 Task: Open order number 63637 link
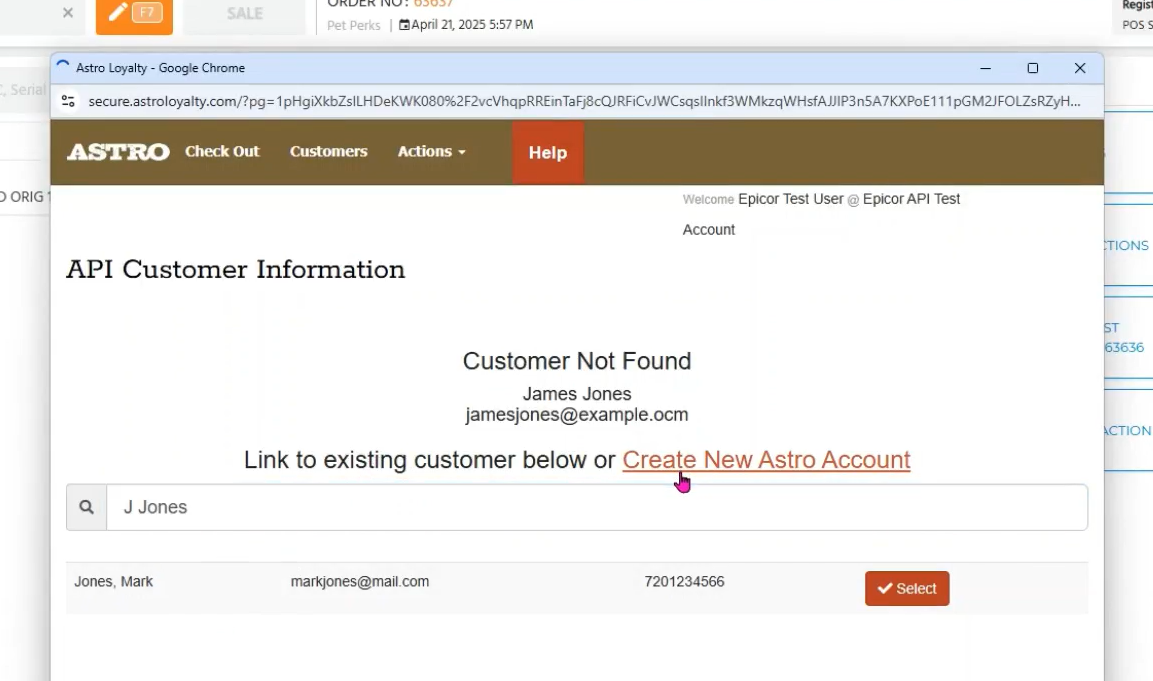click(x=433, y=4)
